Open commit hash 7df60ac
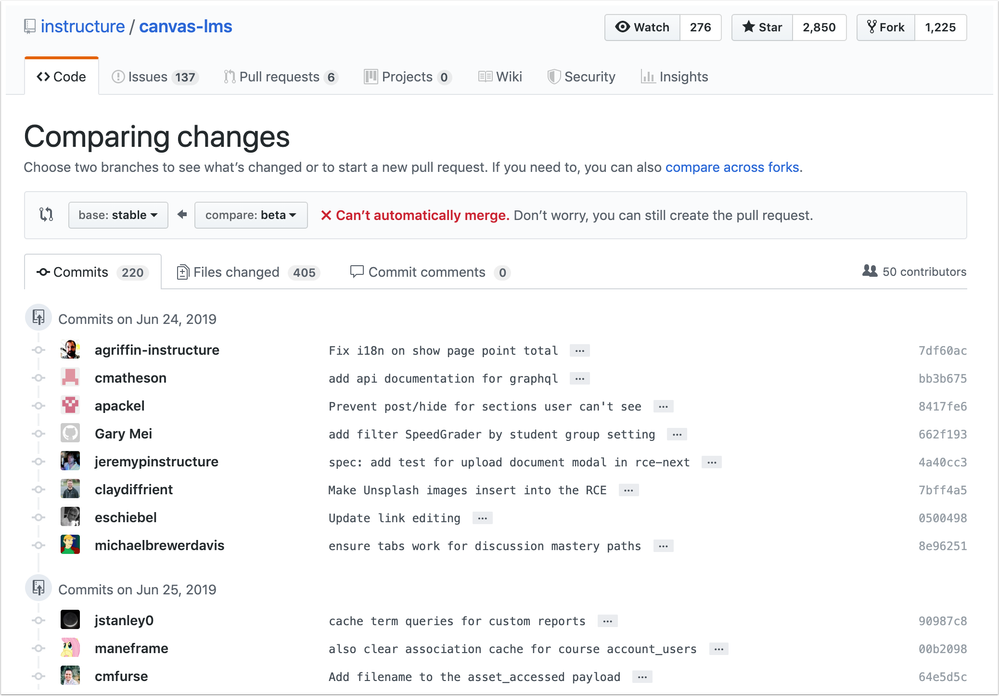Image resolution: width=999 pixels, height=696 pixels. pos(942,351)
